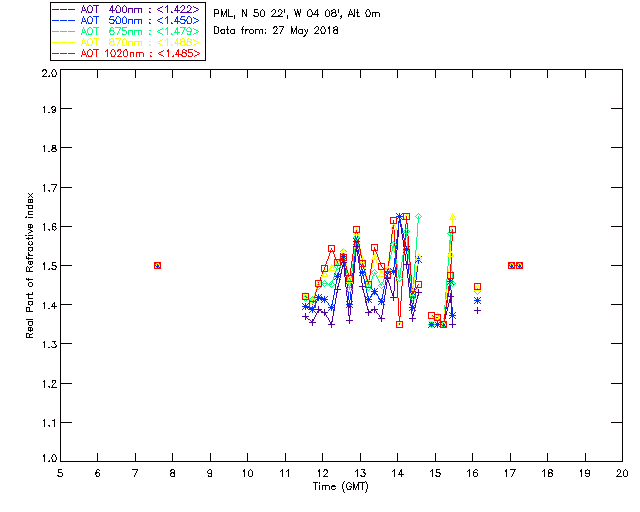
Task: Click the x-axis label 12
Action: 322,473
